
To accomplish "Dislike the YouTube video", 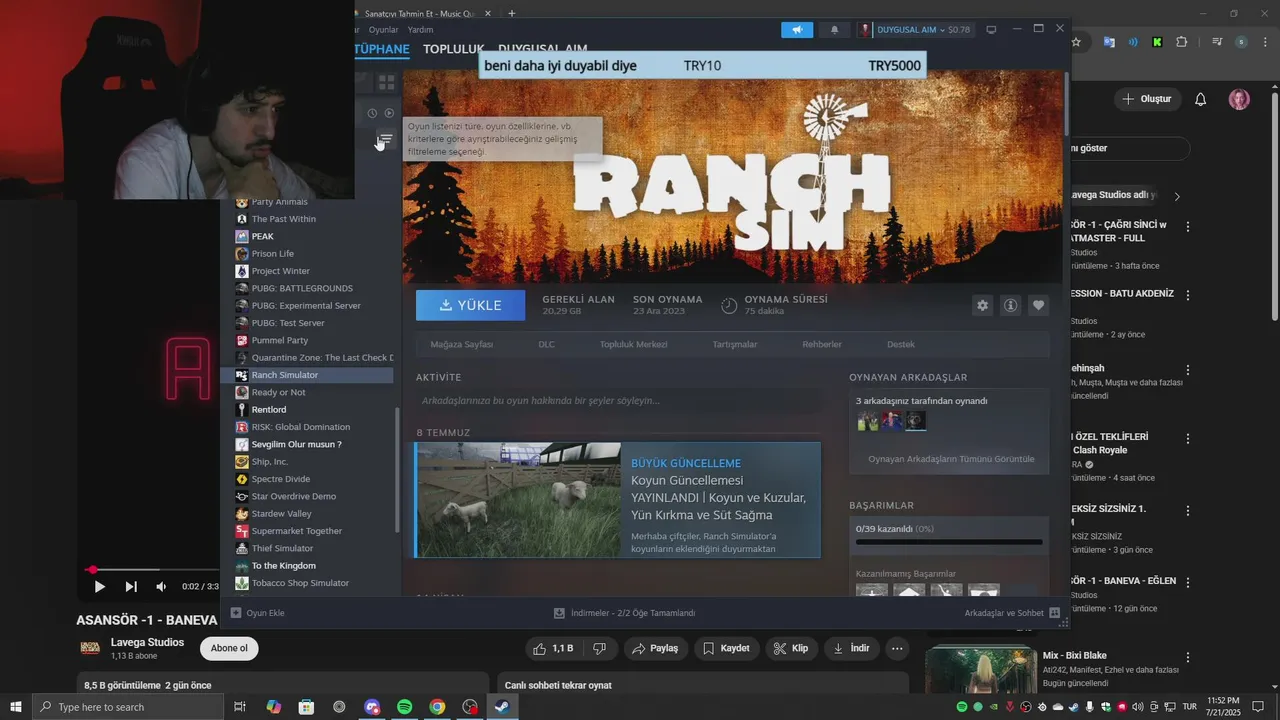I will click(599, 648).
